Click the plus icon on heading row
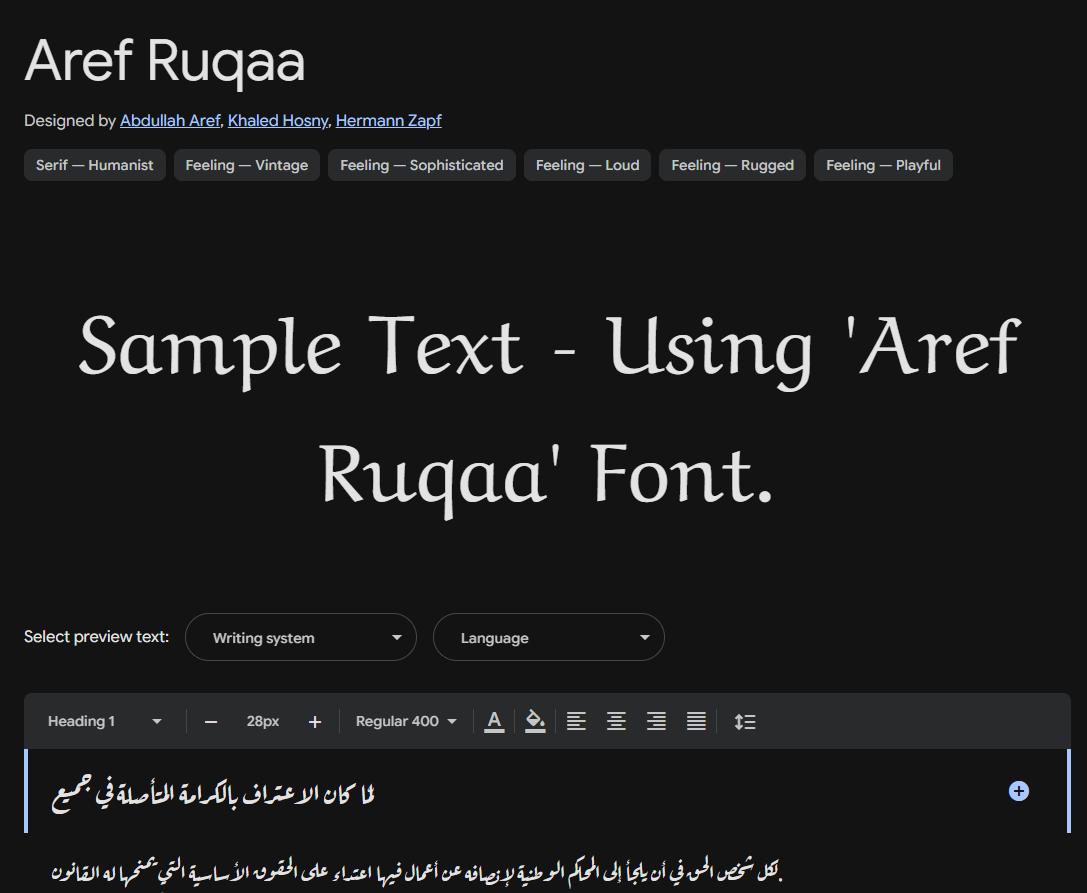The width and height of the screenshot is (1087, 893). (1018, 791)
